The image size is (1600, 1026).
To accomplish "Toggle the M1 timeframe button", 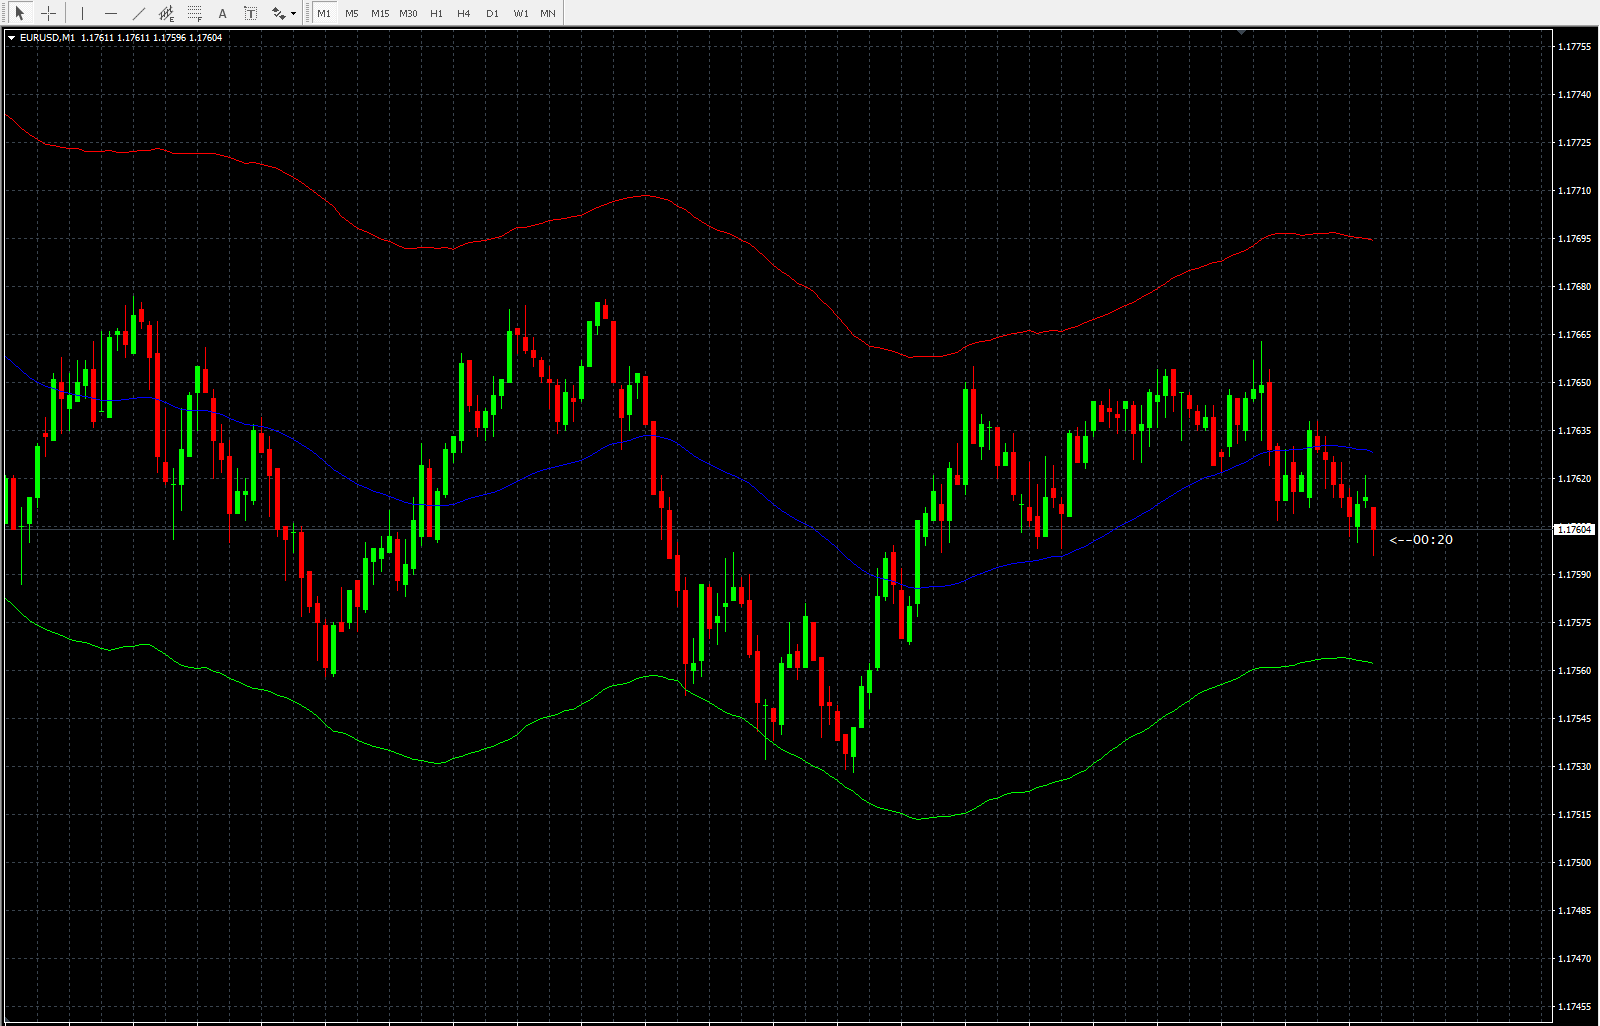I will [x=324, y=13].
